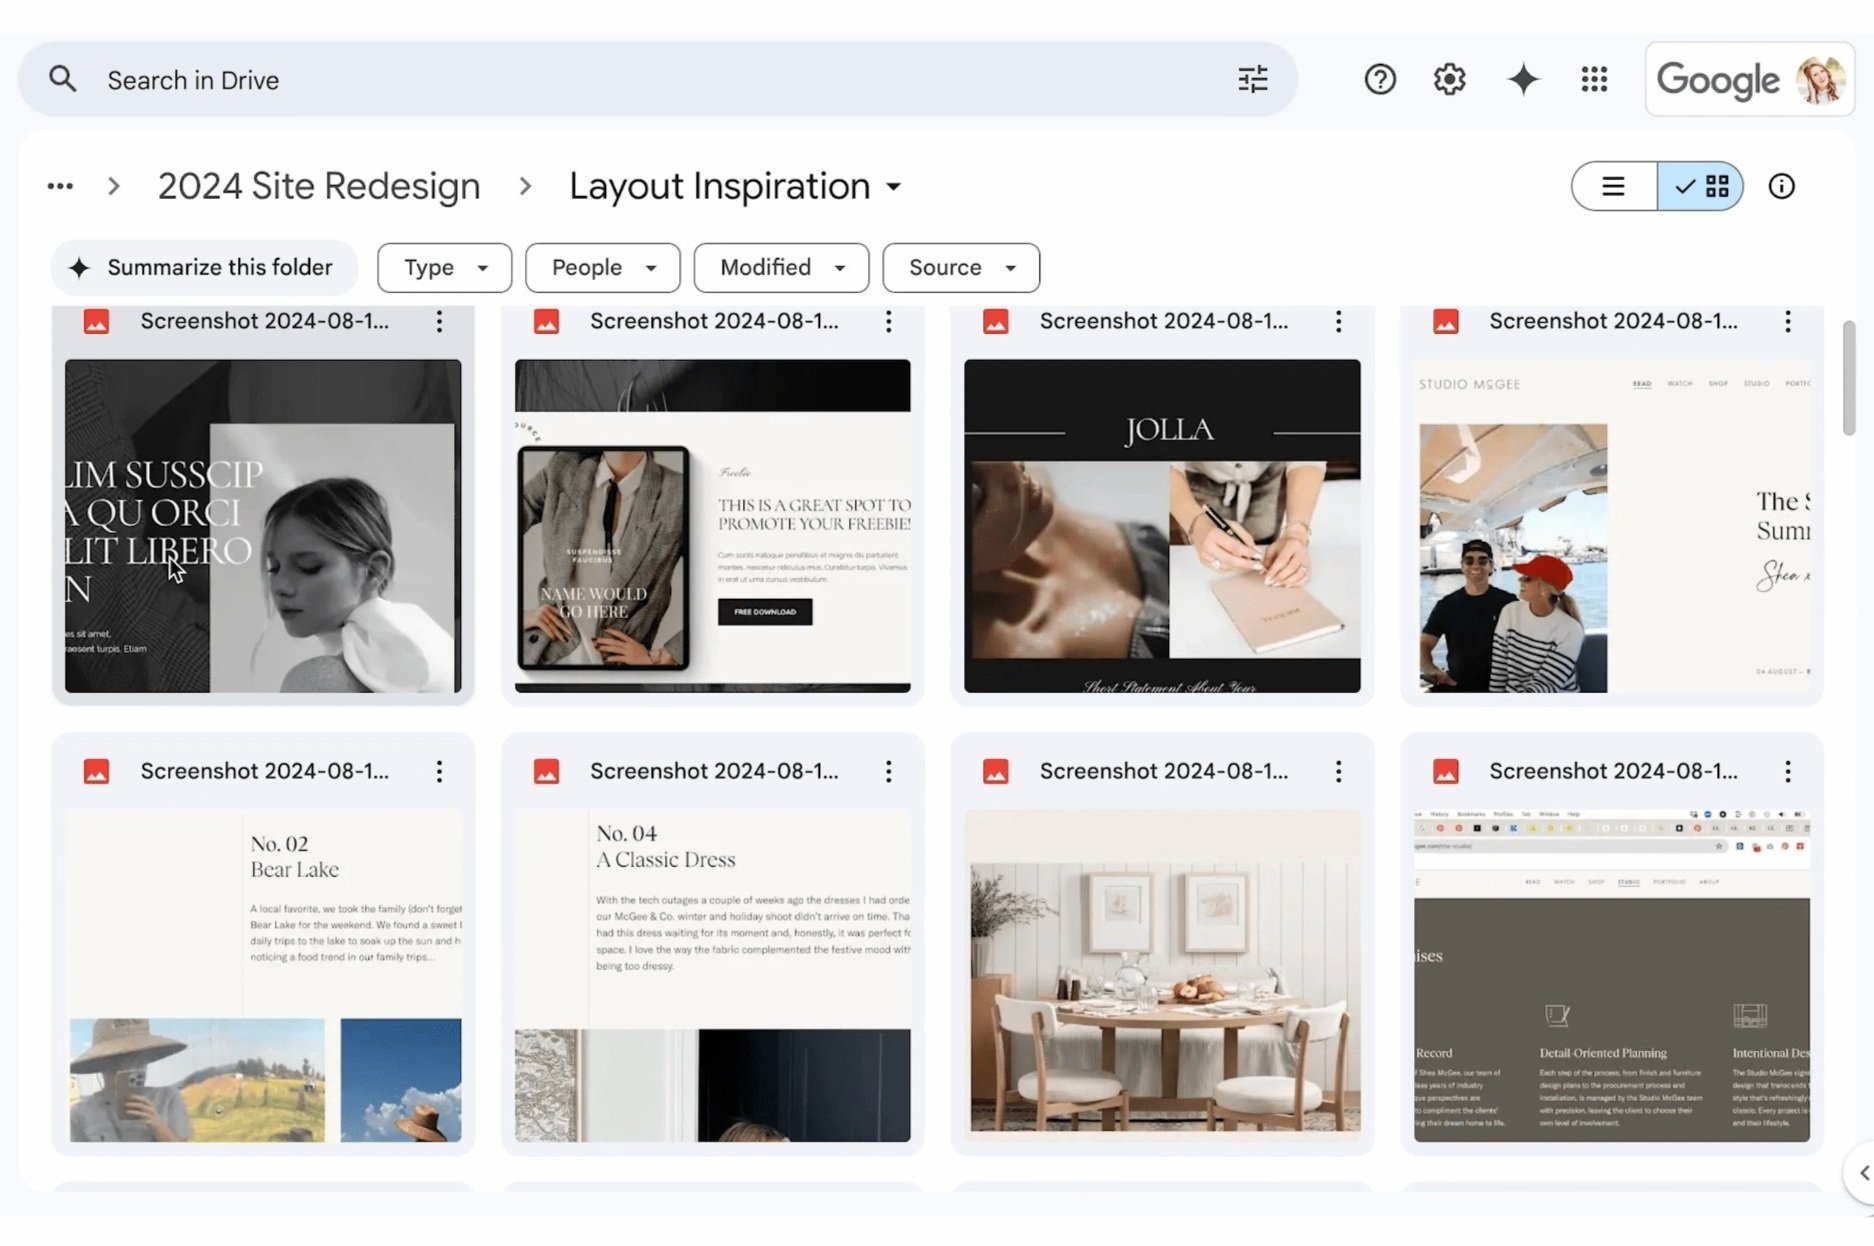Click the Search in Drive field
The image size is (1874, 1246).
tap(650, 80)
